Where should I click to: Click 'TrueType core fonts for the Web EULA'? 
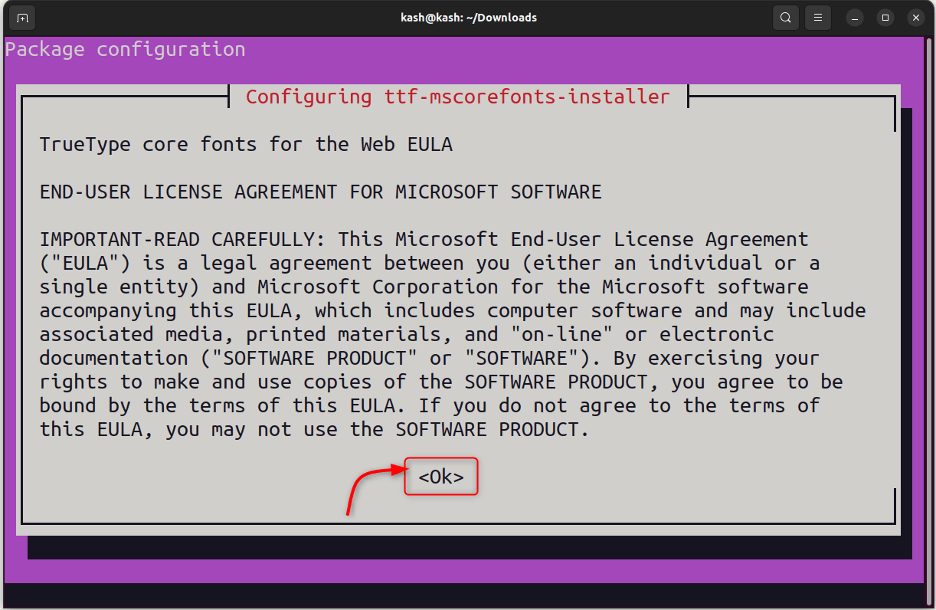pos(246,144)
